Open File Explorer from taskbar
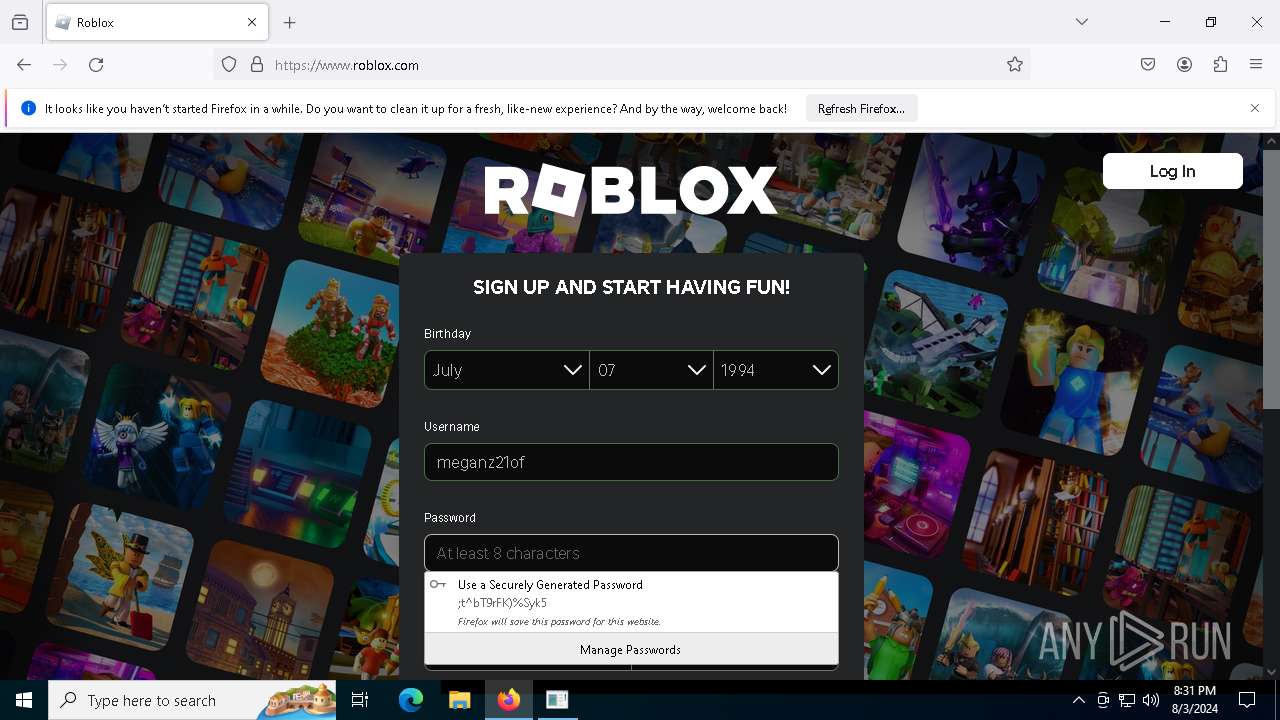 459,700
